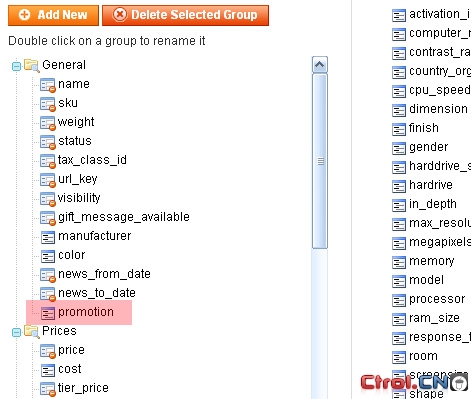Click the model unassigned attribute icon

[399, 281]
